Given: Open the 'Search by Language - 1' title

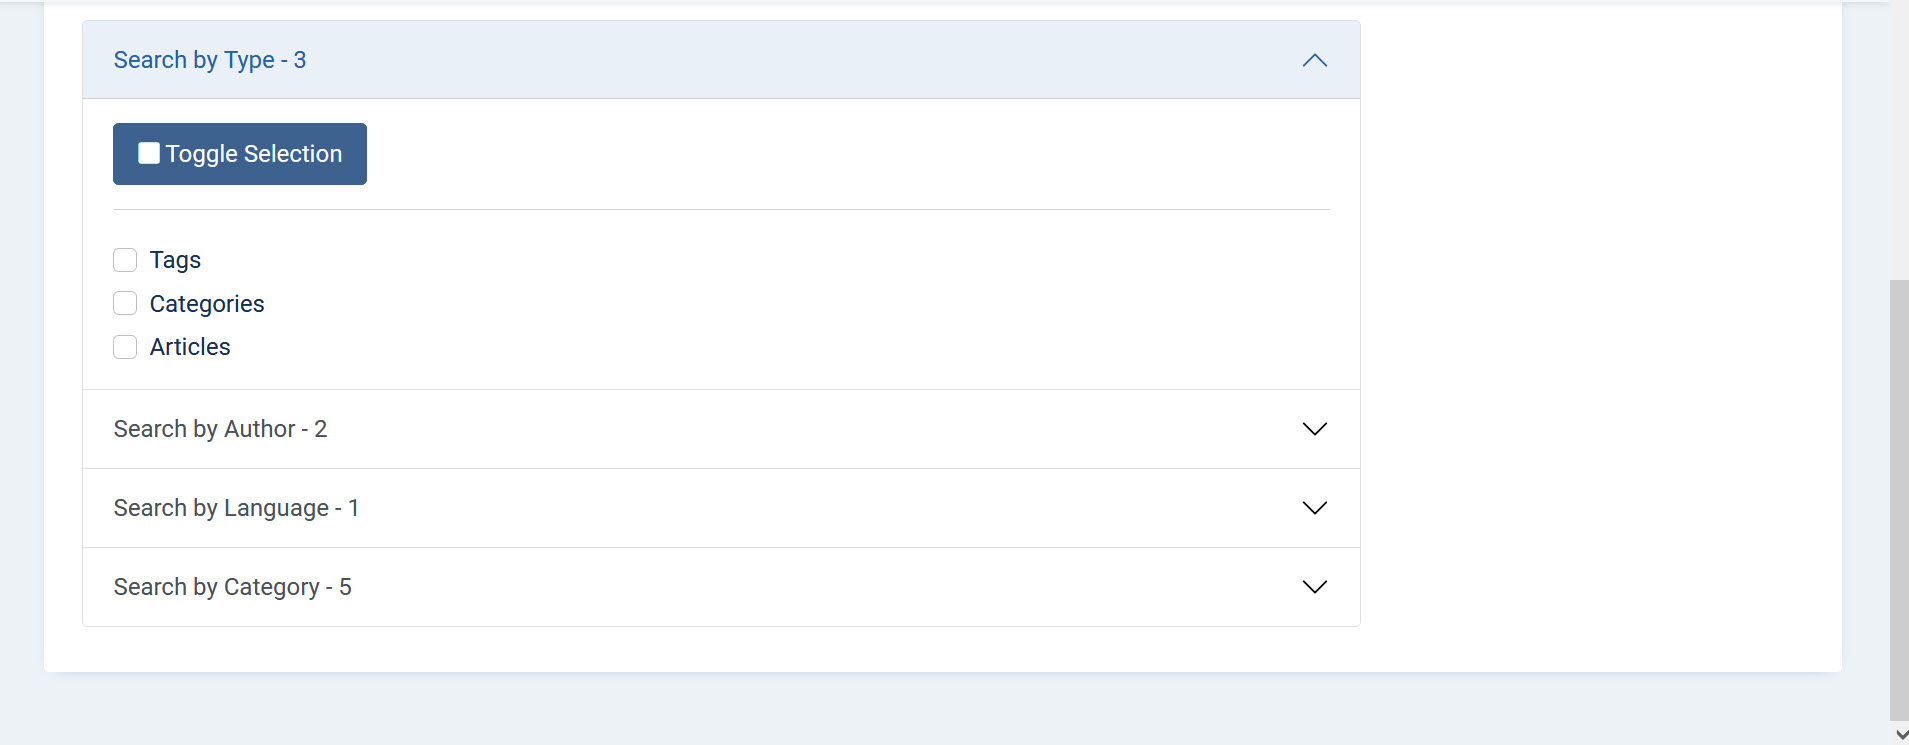Looking at the screenshot, I should click(x=236, y=508).
